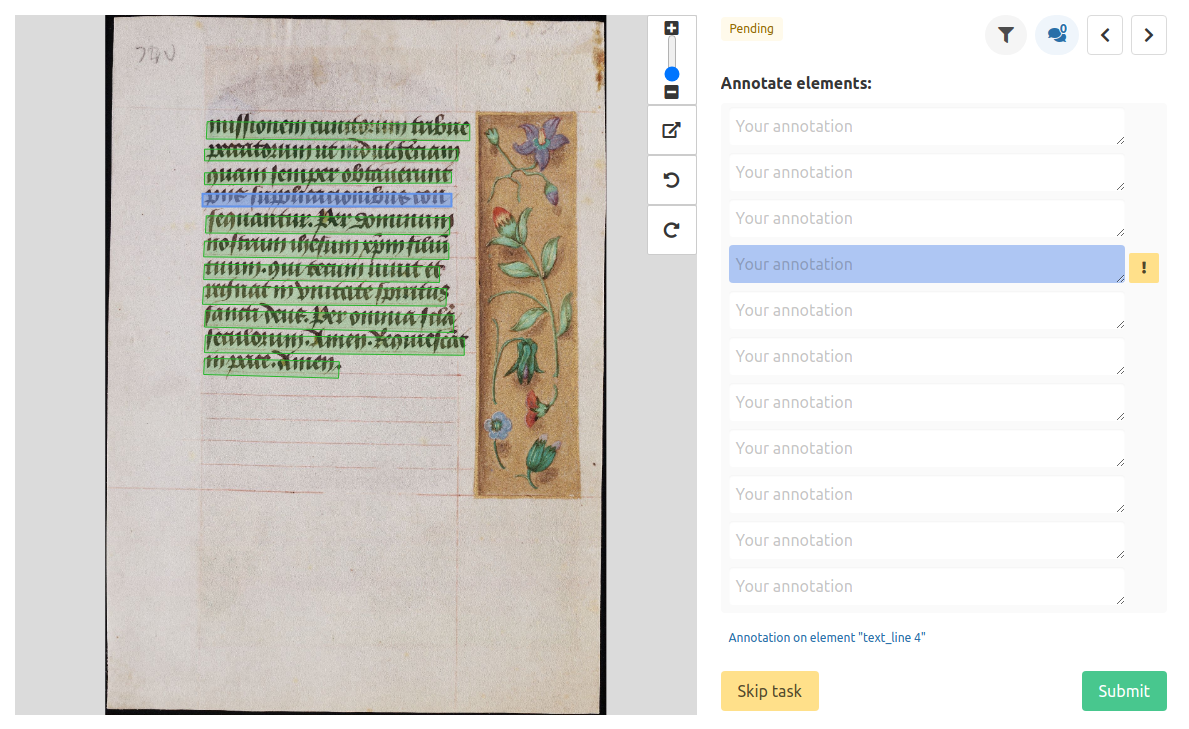Zoom out with the minus icon
The width and height of the screenshot is (1189, 729).
click(x=671, y=92)
